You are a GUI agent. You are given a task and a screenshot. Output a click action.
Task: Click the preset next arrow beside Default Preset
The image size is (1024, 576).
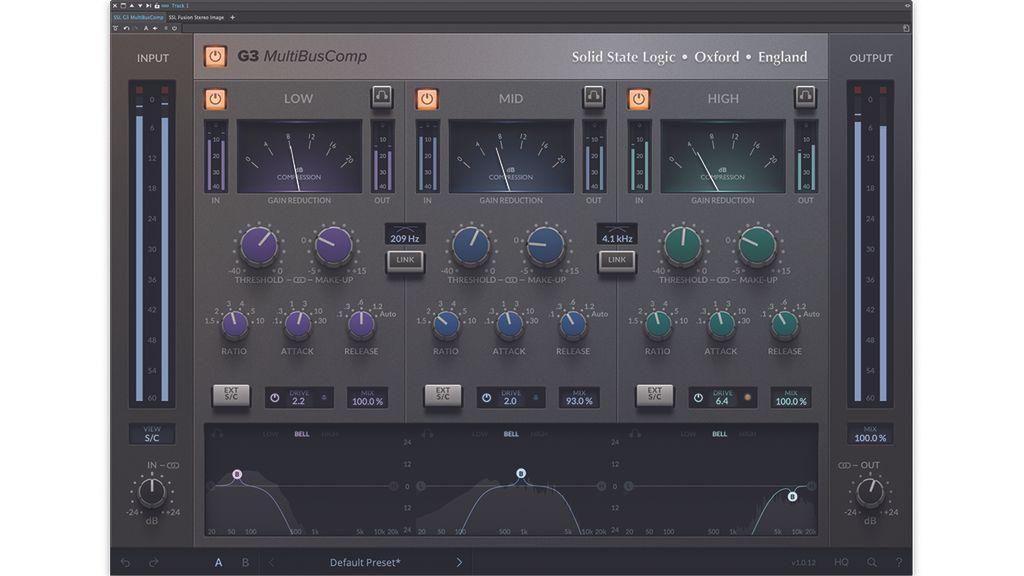tap(458, 563)
